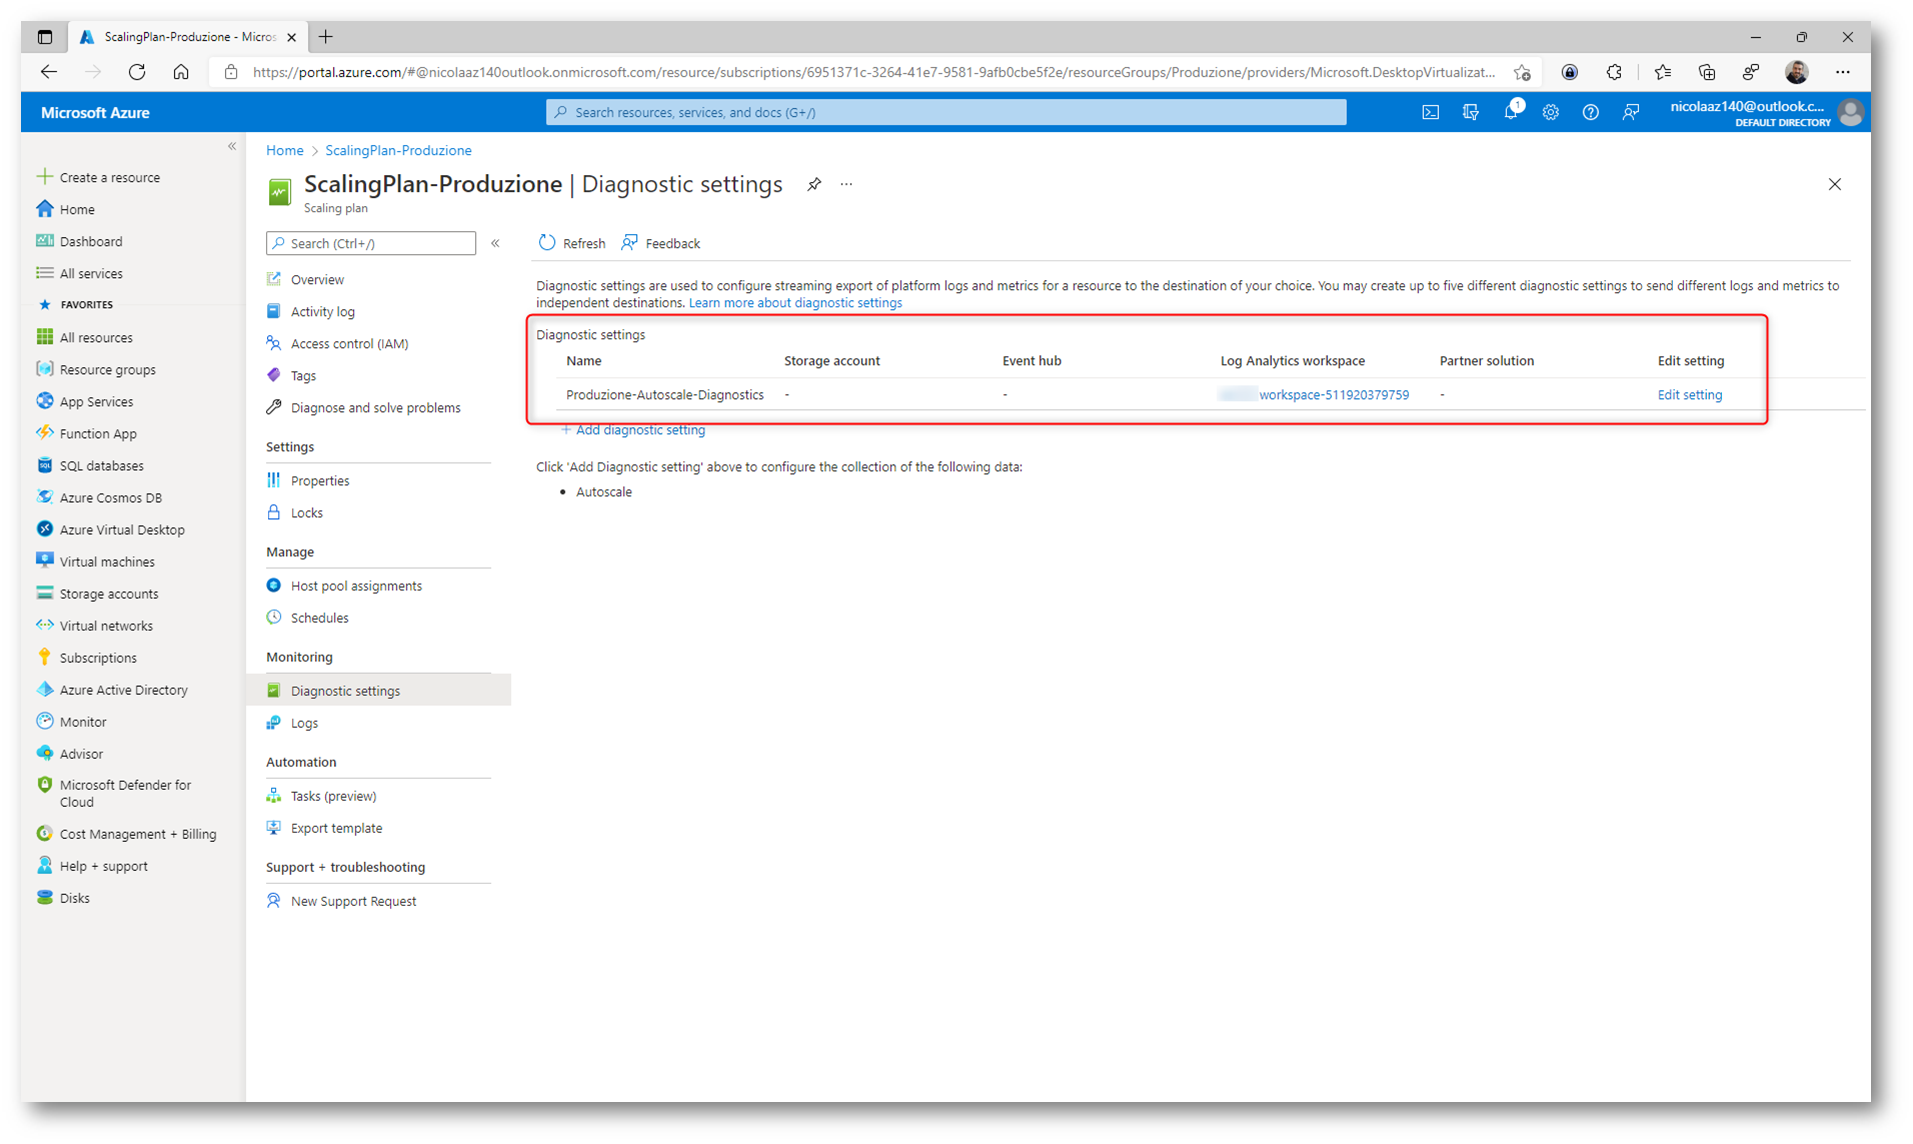
Task: Open Directories and subscriptions filter icon
Action: coord(1470,113)
